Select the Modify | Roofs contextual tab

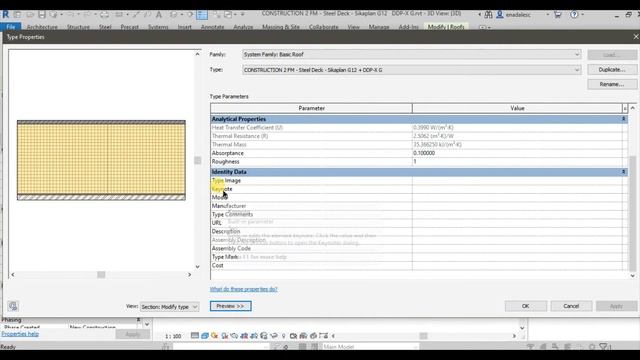[x=446, y=27]
